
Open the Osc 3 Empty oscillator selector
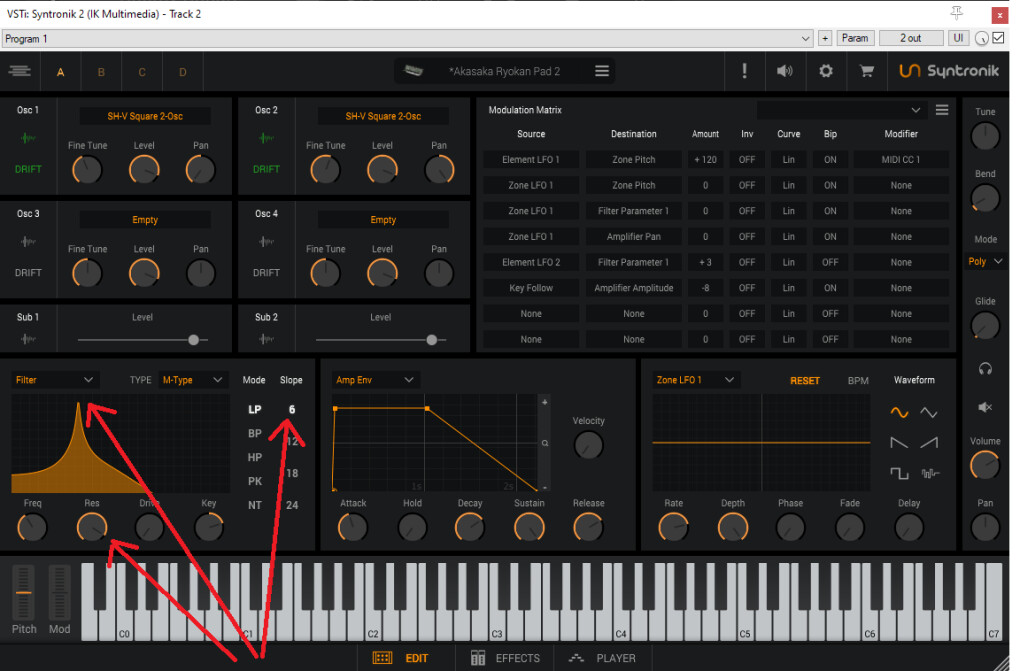coord(145,219)
